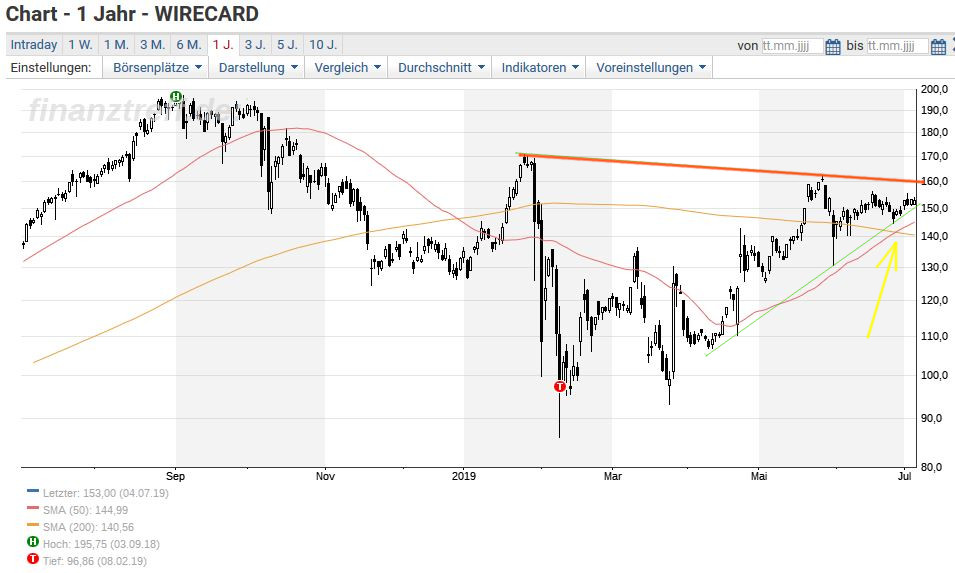Image resolution: width=955 pixels, height=573 pixels.
Task: Click the orange SMA (200) legend color marker
Action: (33, 525)
